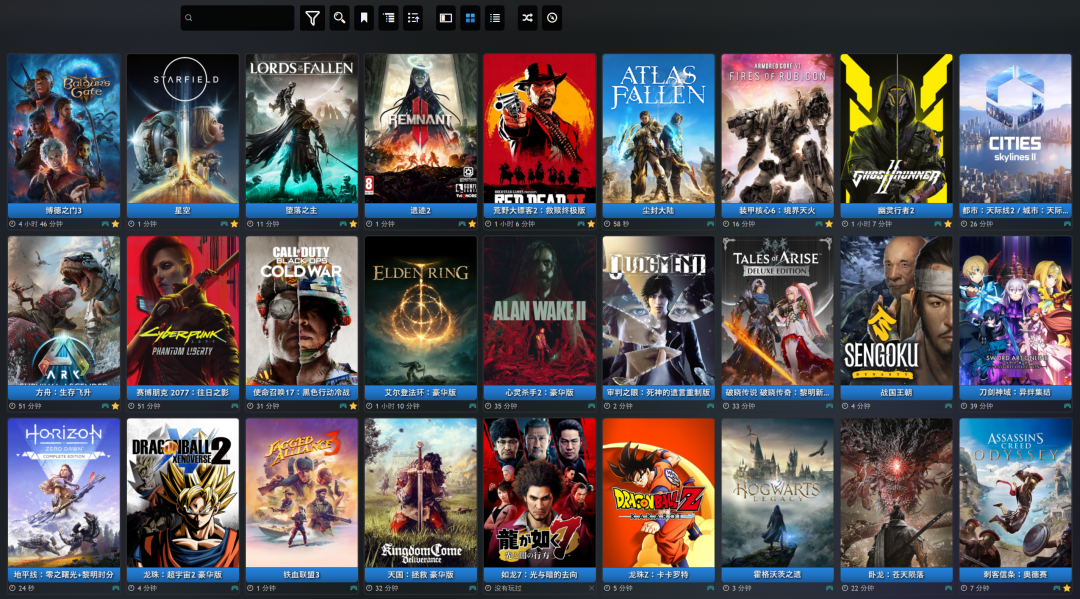Viewport: 1080px width, 599px height.
Task: Select the Hogwarts Legacy cover
Action: 778,493
